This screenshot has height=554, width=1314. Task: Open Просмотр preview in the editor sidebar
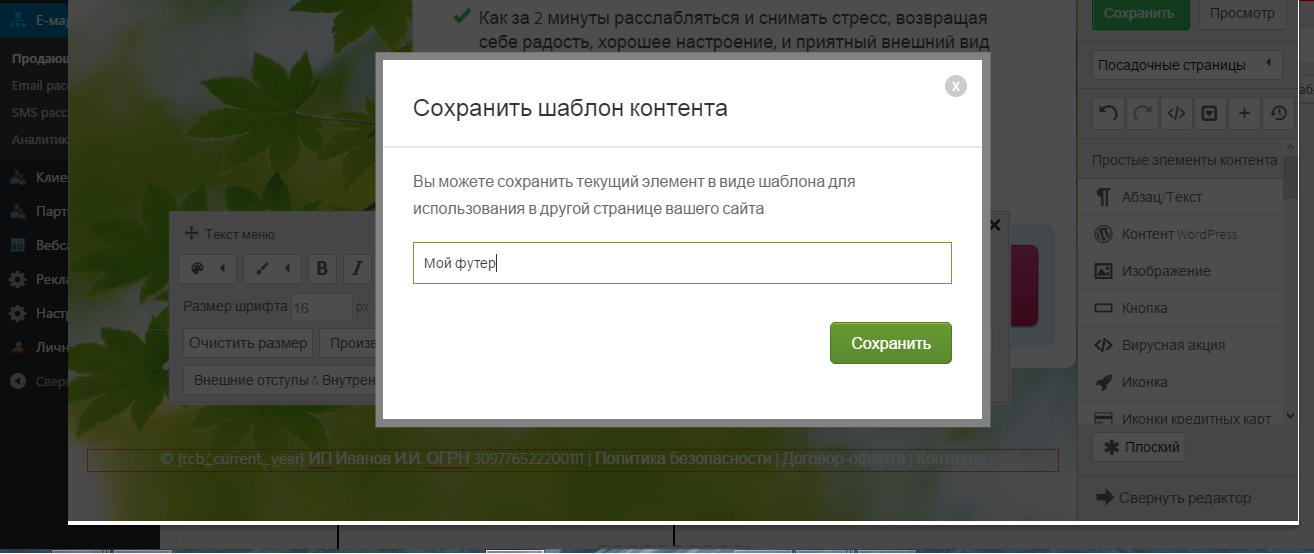(1241, 14)
